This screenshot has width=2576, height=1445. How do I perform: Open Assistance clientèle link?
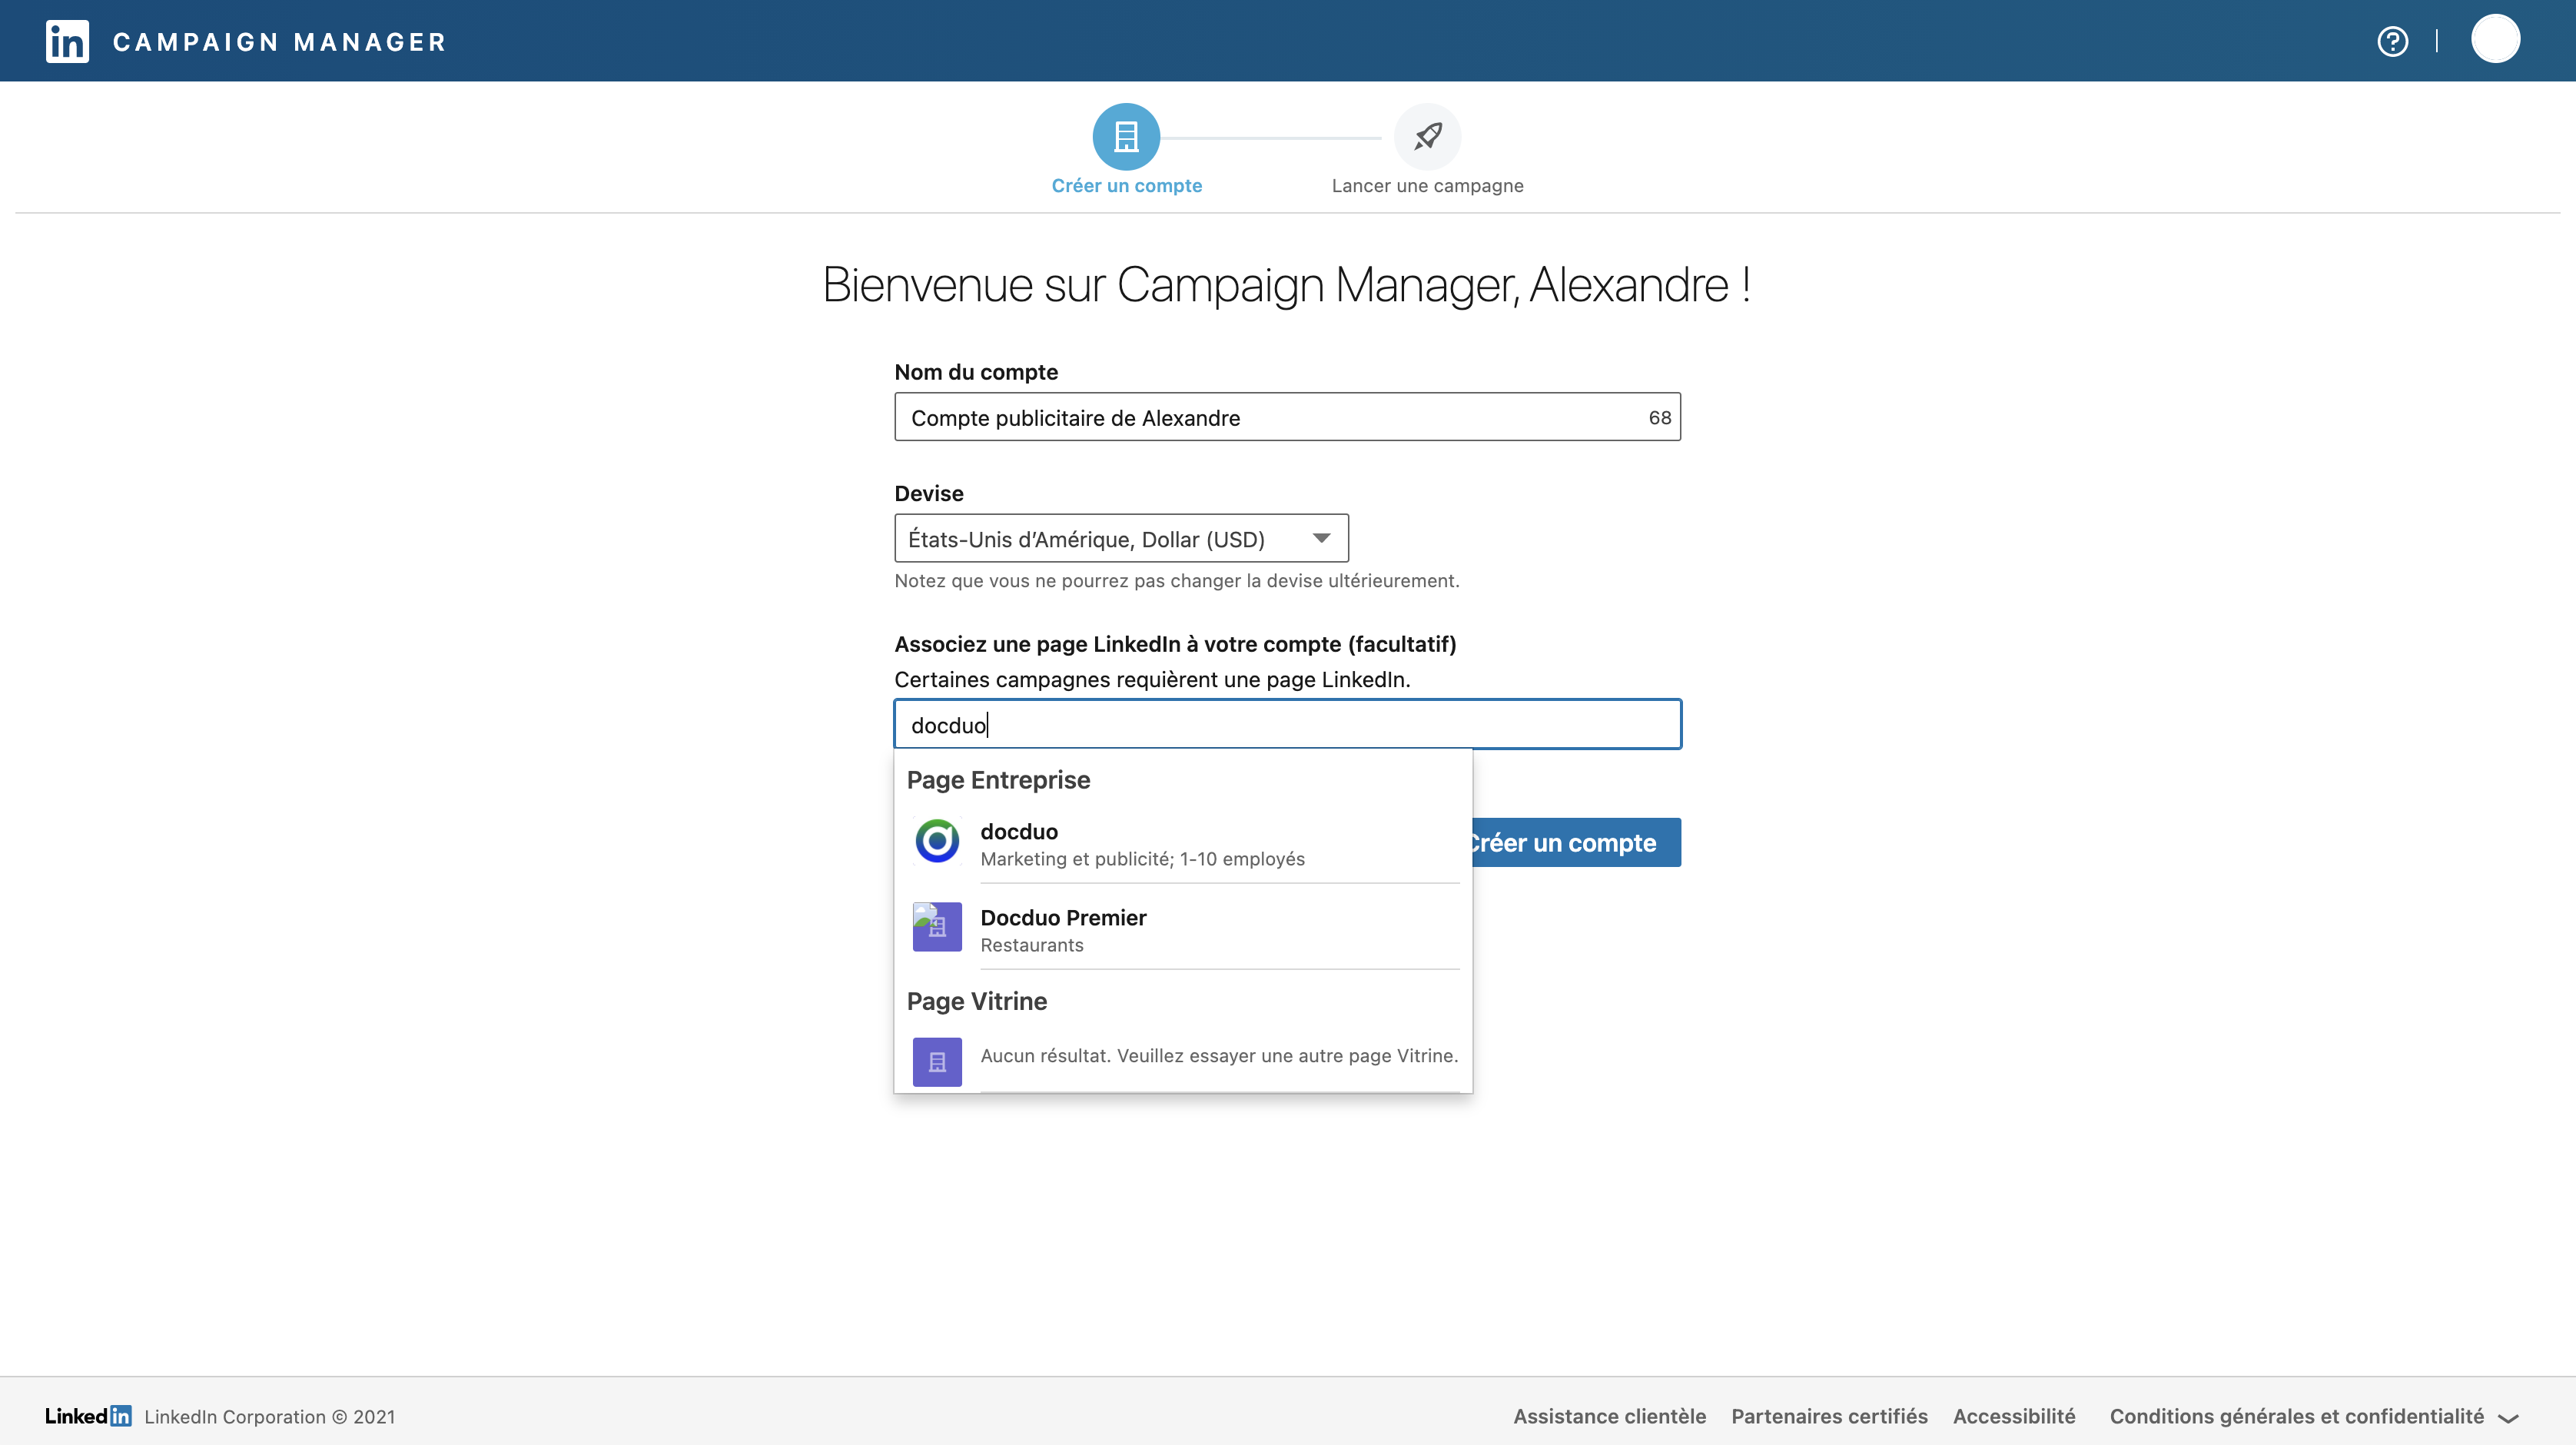pos(1609,1417)
